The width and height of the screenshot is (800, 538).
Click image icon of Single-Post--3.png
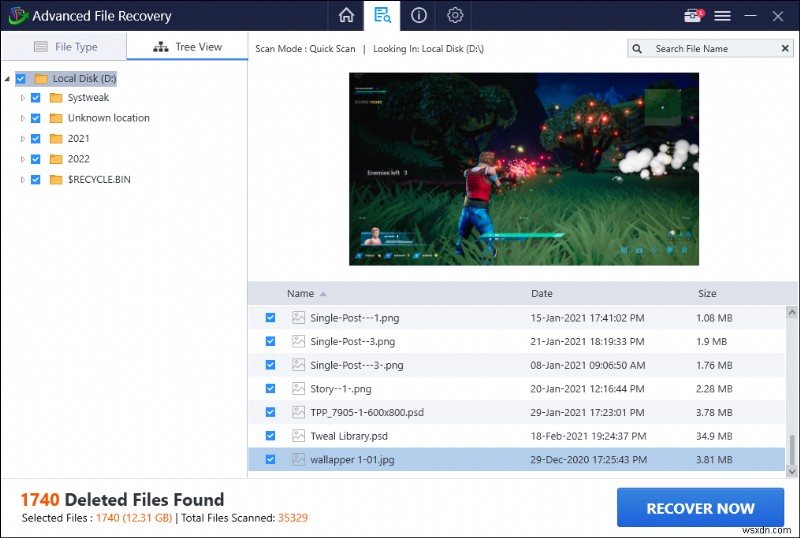pyautogui.click(x=298, y=341)
